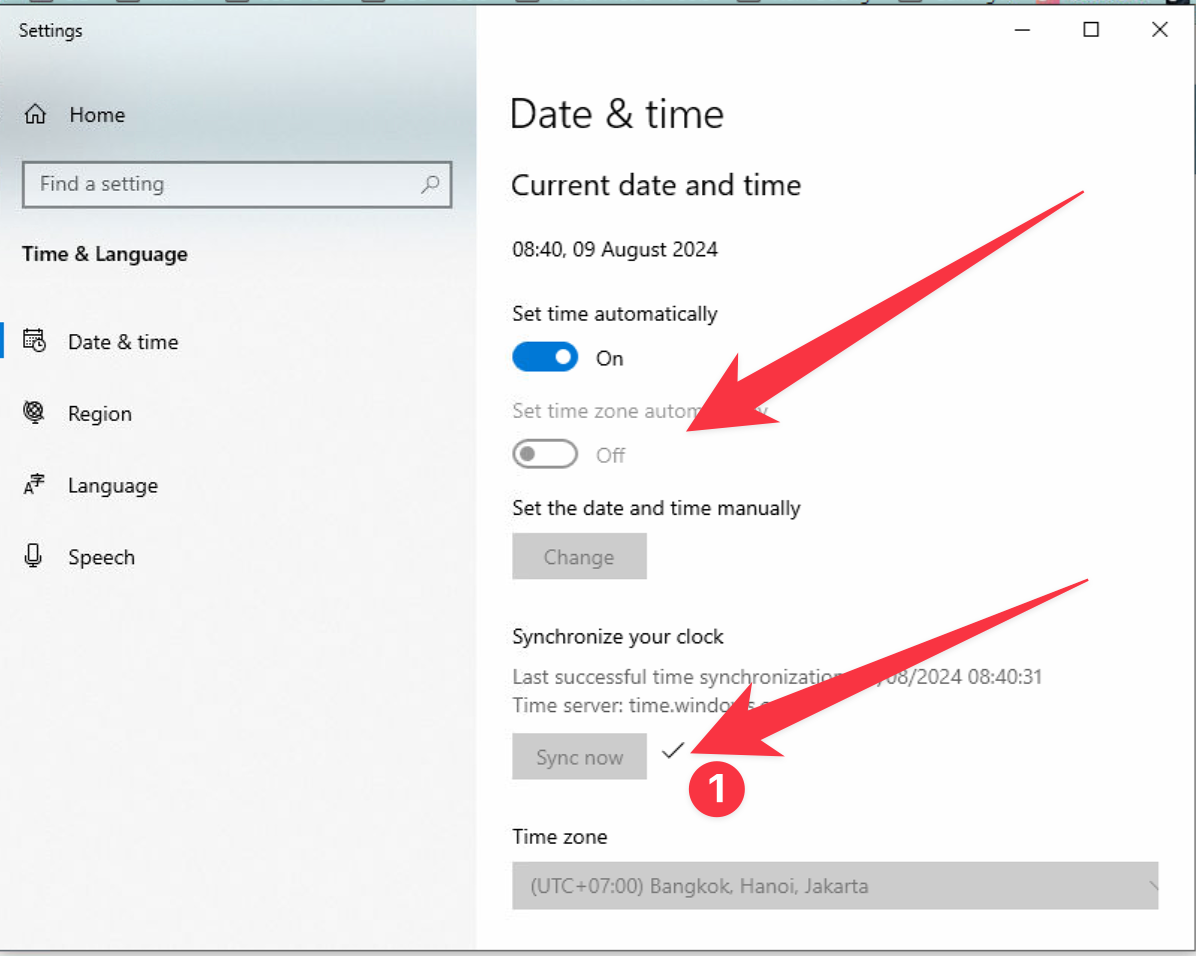This screenshot has width=1196, height=956.
Task: Expand the Bangkok, Hanoi, Jakarta time zone selector
Action: point(835,886)
